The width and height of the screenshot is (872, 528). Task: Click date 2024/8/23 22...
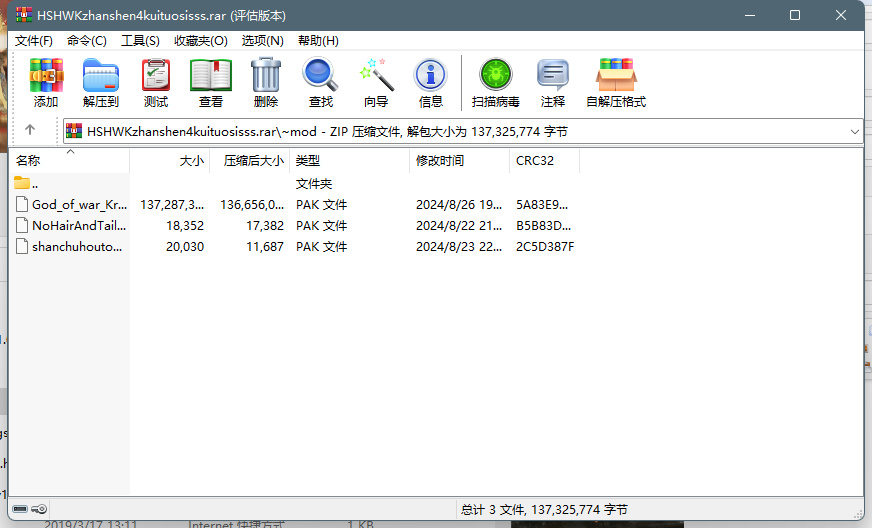[x=459, y=247]
